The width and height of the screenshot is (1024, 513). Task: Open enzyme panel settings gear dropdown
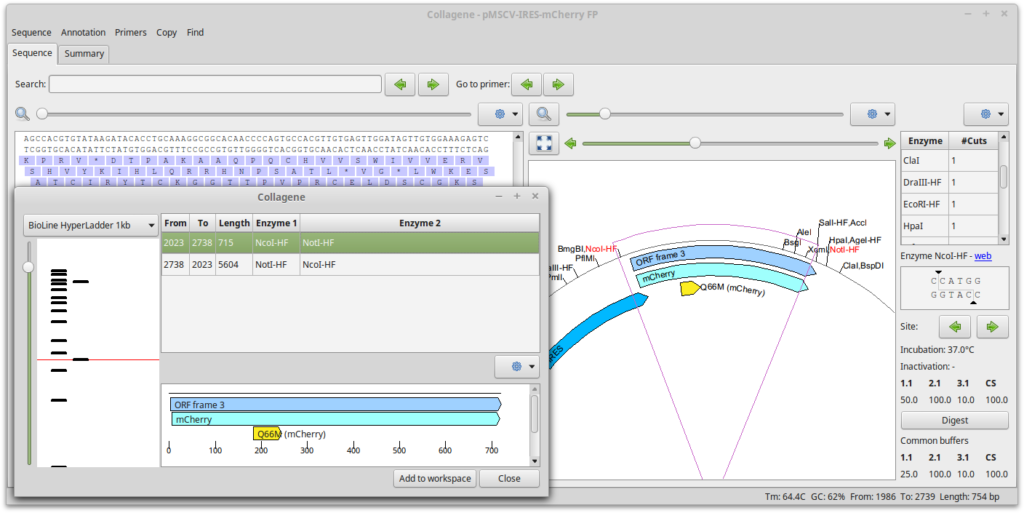coord(986,114)
